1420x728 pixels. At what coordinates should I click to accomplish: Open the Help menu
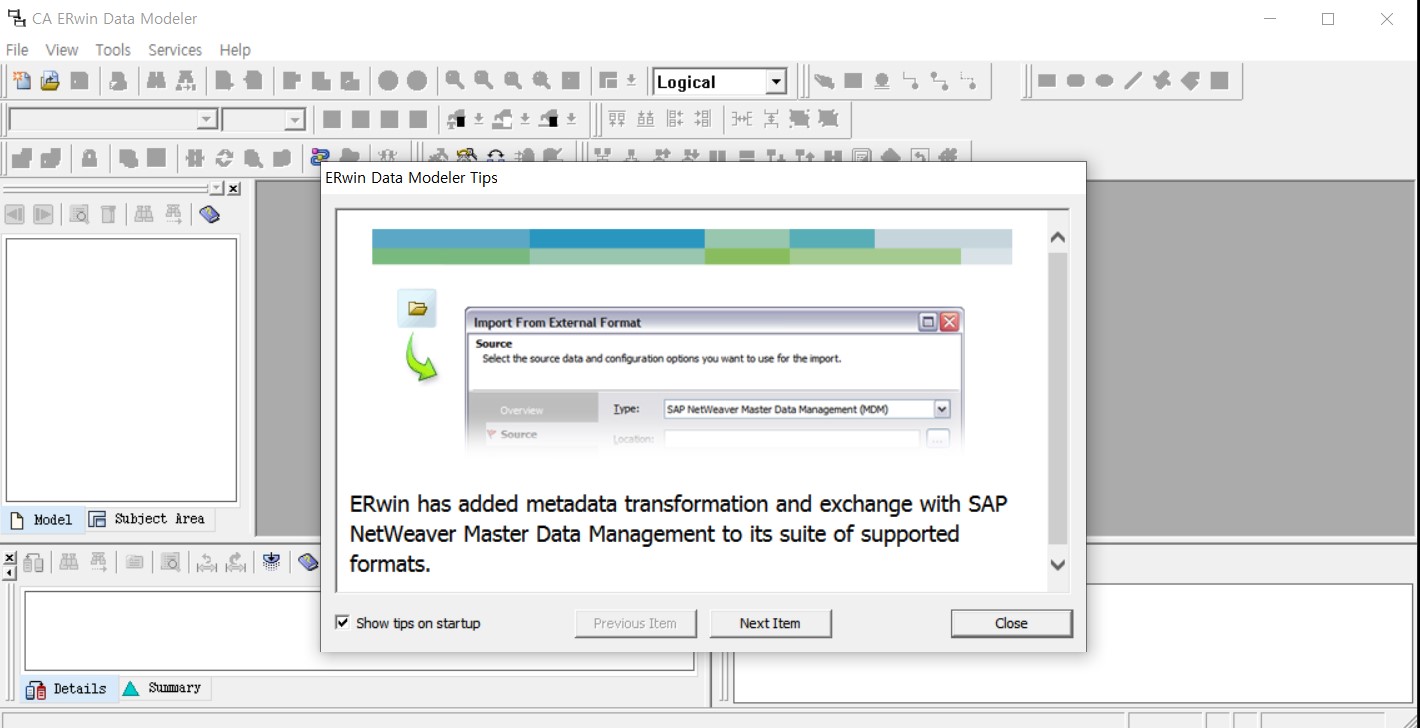pyautogui.click(x=235, y=50)
